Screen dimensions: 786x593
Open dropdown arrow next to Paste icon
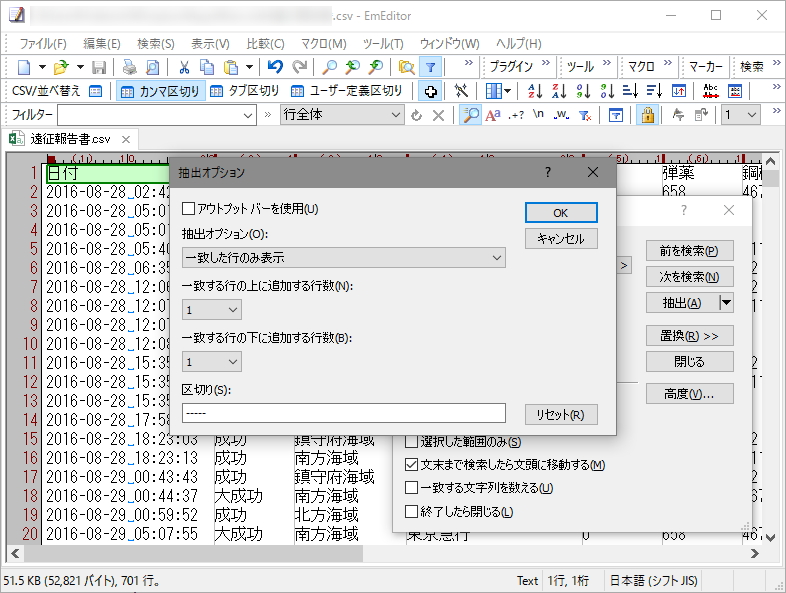click(249, 67)
